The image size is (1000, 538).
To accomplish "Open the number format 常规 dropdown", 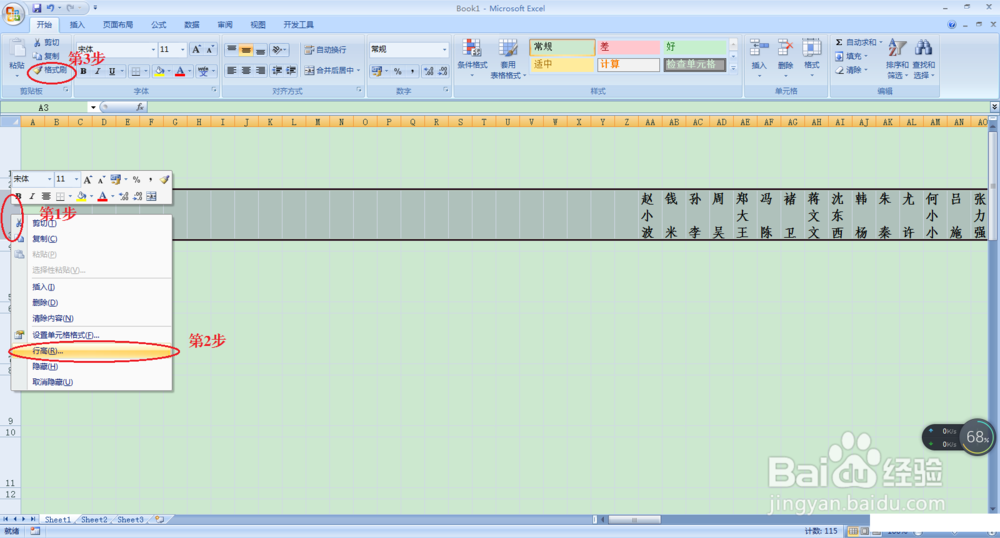I will [x=445, y=49].
